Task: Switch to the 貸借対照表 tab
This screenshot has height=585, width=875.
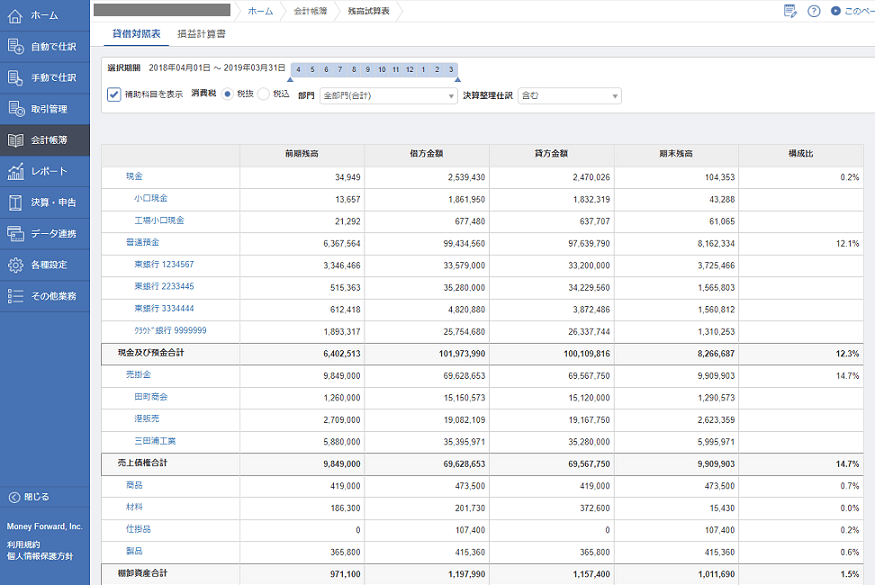Action: pos(136,34)
